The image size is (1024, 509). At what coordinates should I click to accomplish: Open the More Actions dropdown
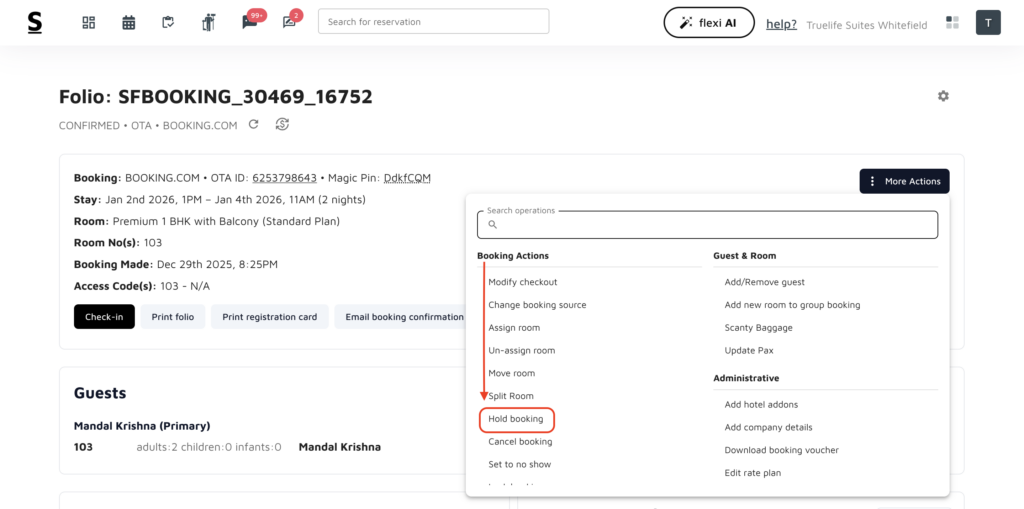(904, 181)
